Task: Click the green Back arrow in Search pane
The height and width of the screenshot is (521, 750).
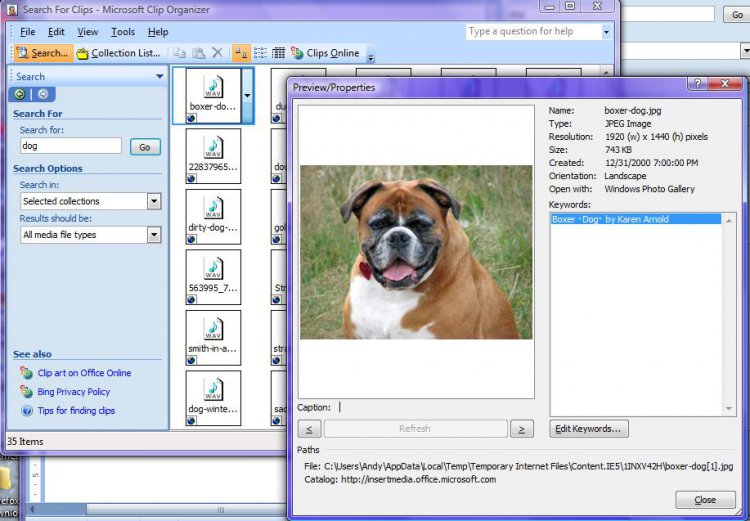Action: click(x=20, y=94)
